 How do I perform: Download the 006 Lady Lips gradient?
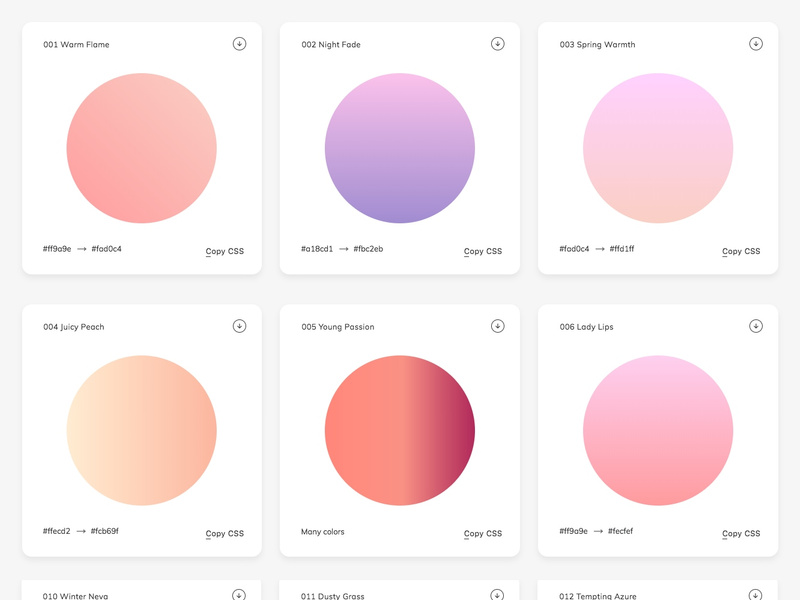click(x=756, y=326)
